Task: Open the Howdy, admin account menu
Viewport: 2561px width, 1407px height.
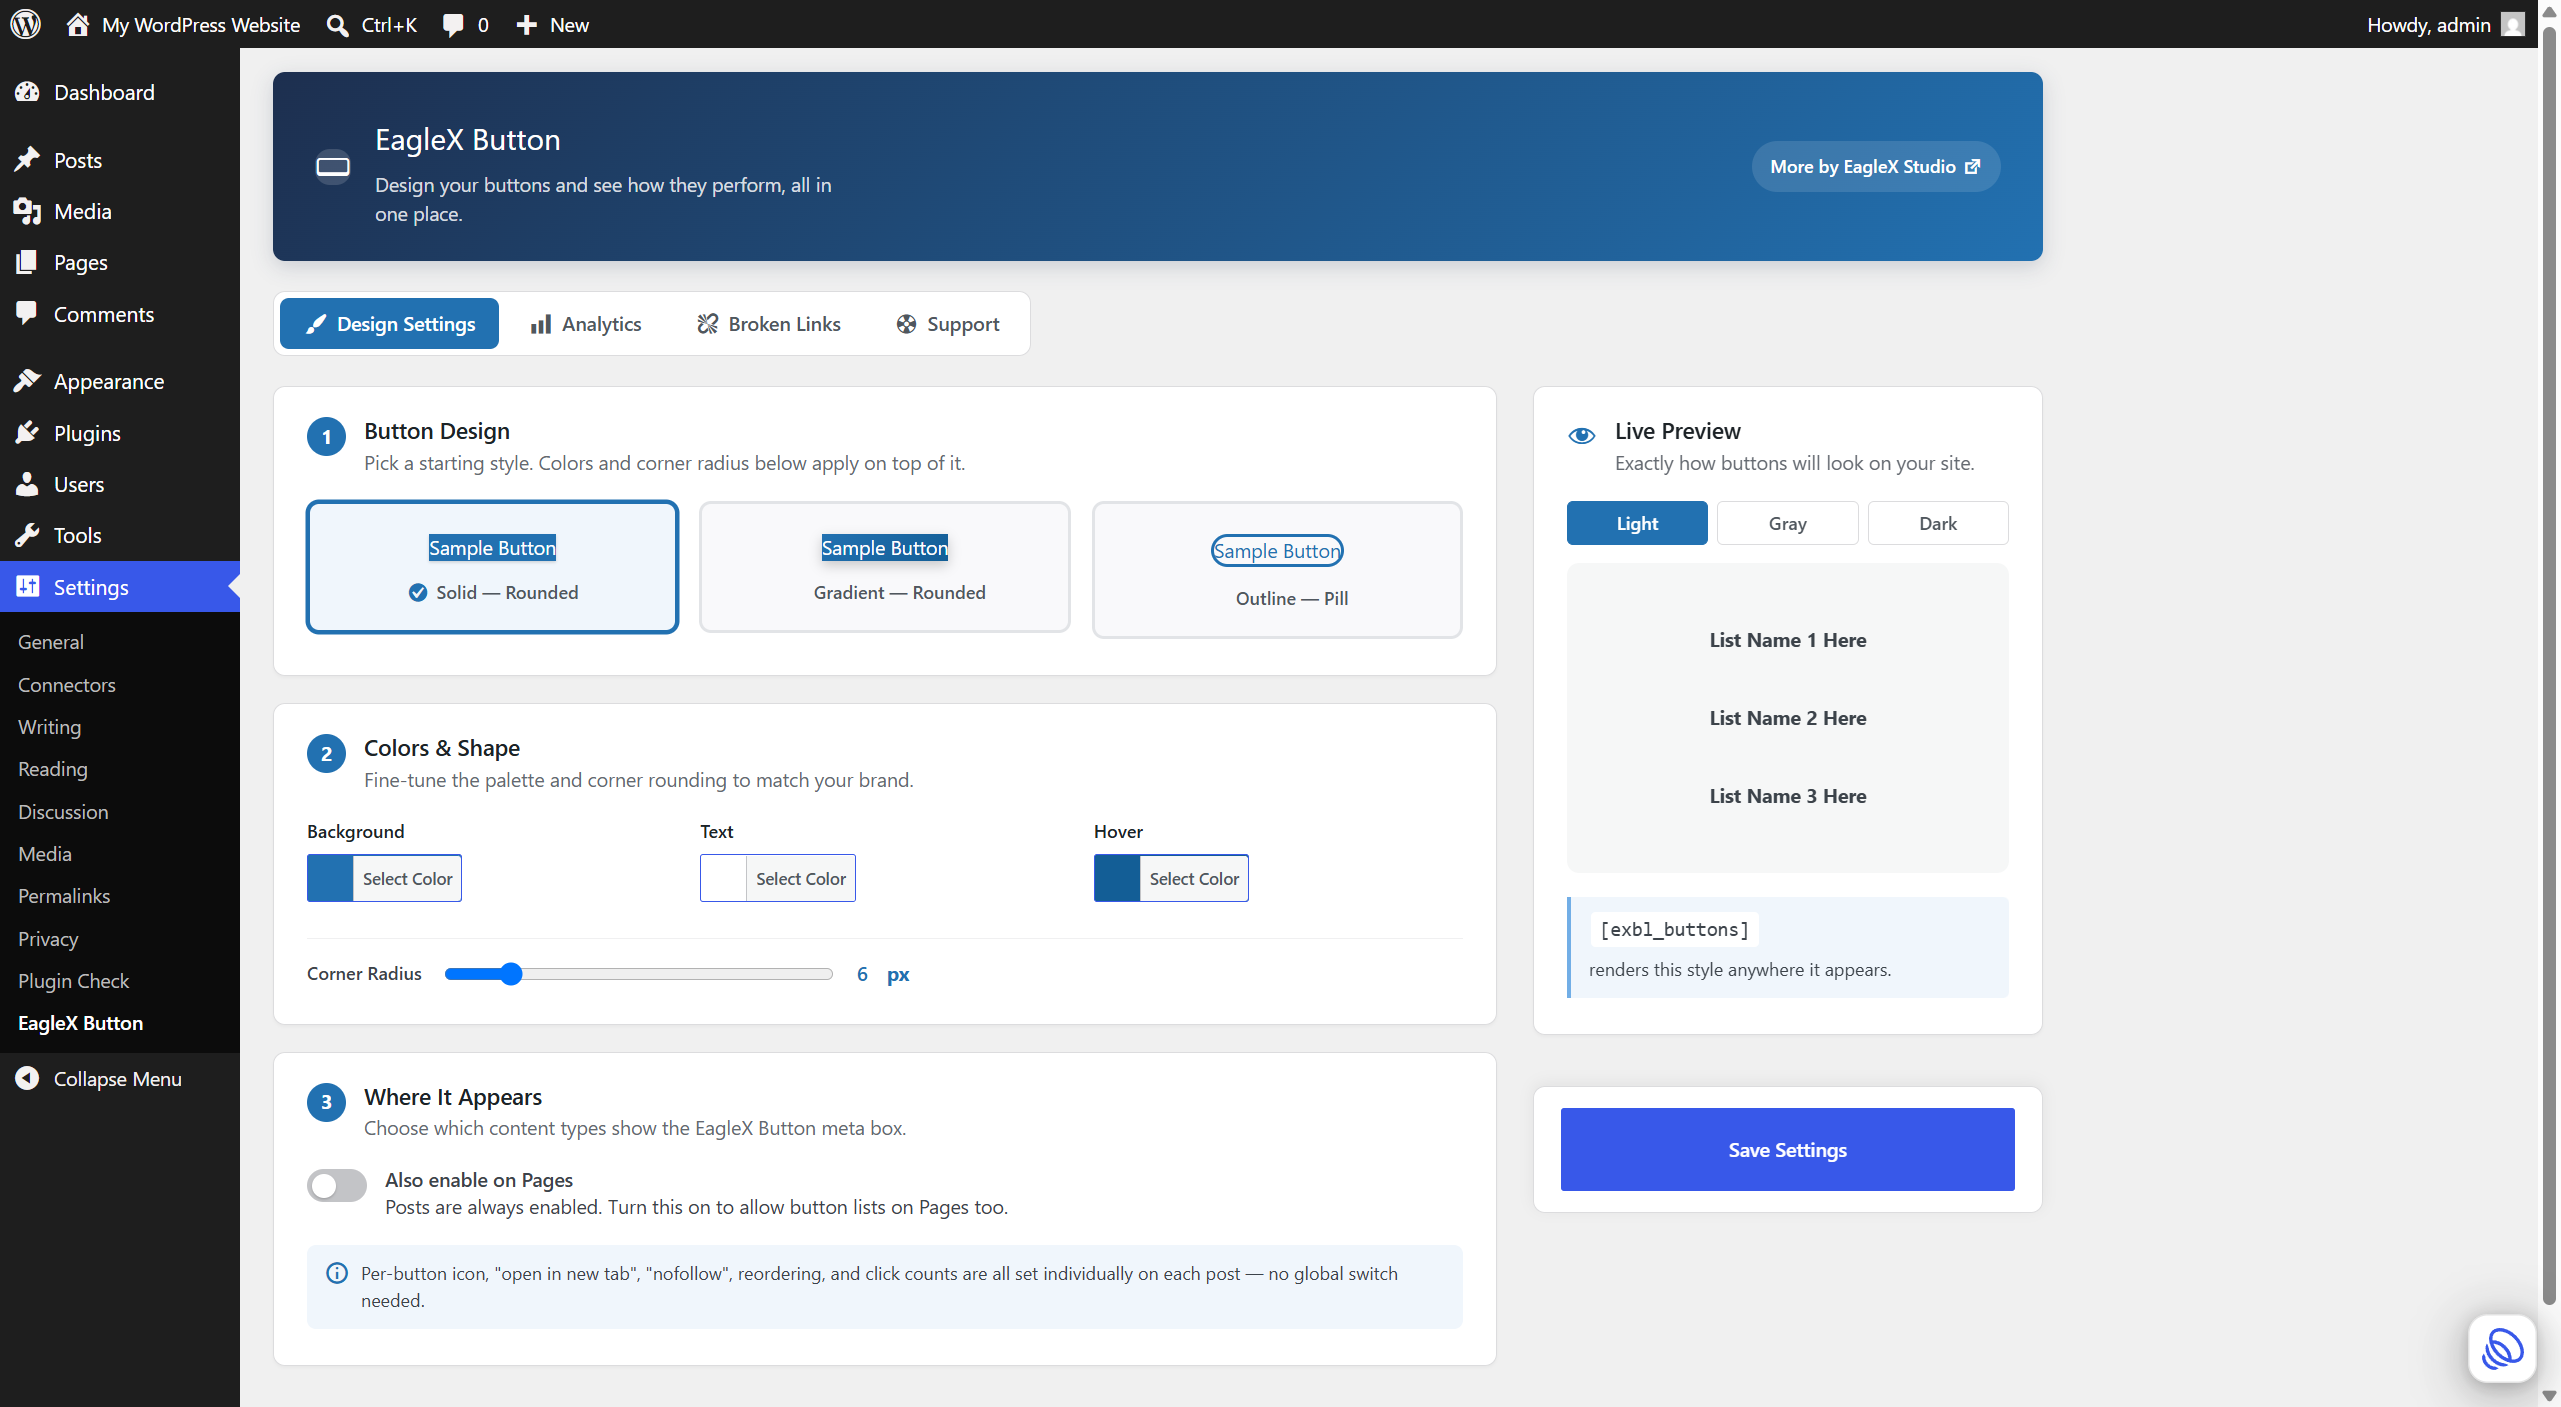Action: coord(2444,24)
